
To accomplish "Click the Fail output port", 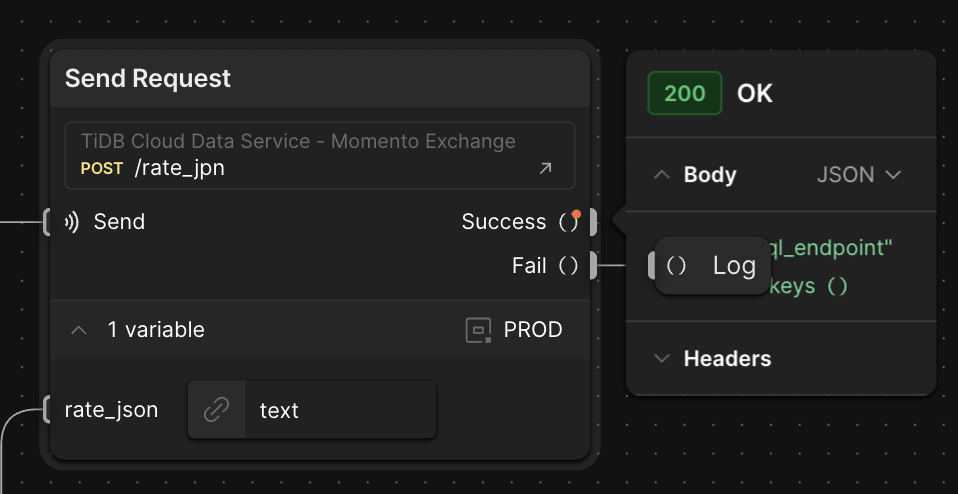I will (592, 266).
